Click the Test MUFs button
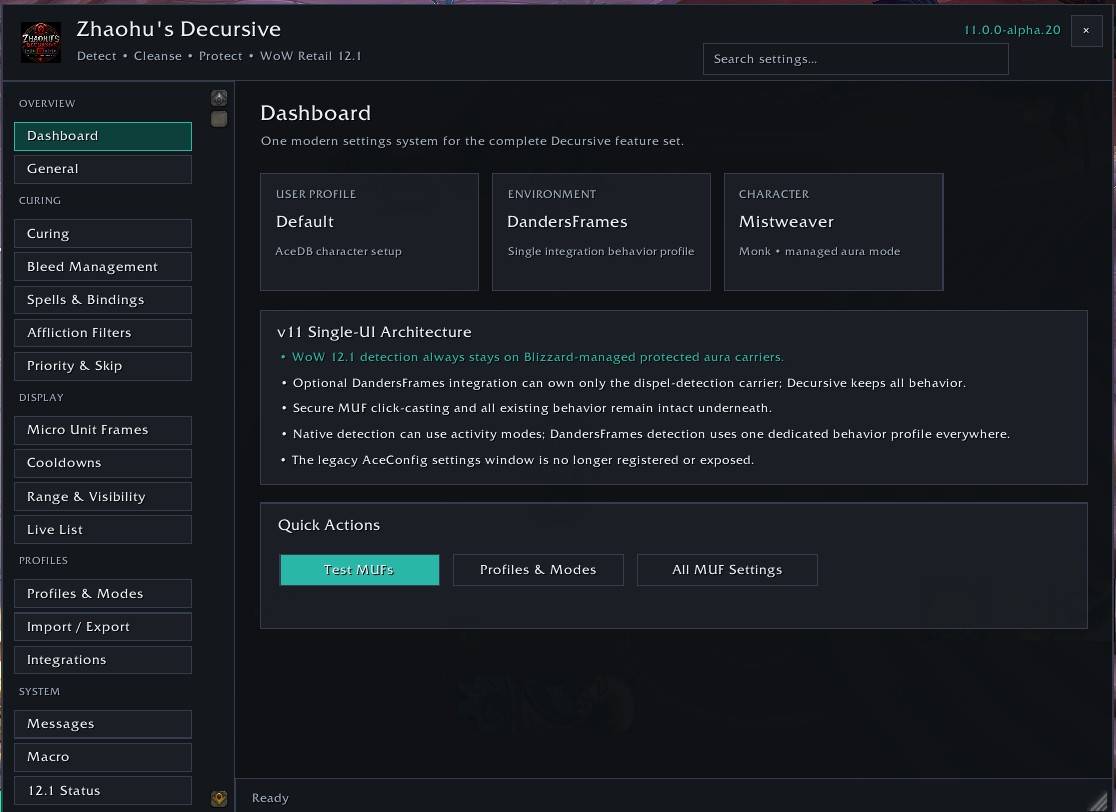 tap(359, 570)
